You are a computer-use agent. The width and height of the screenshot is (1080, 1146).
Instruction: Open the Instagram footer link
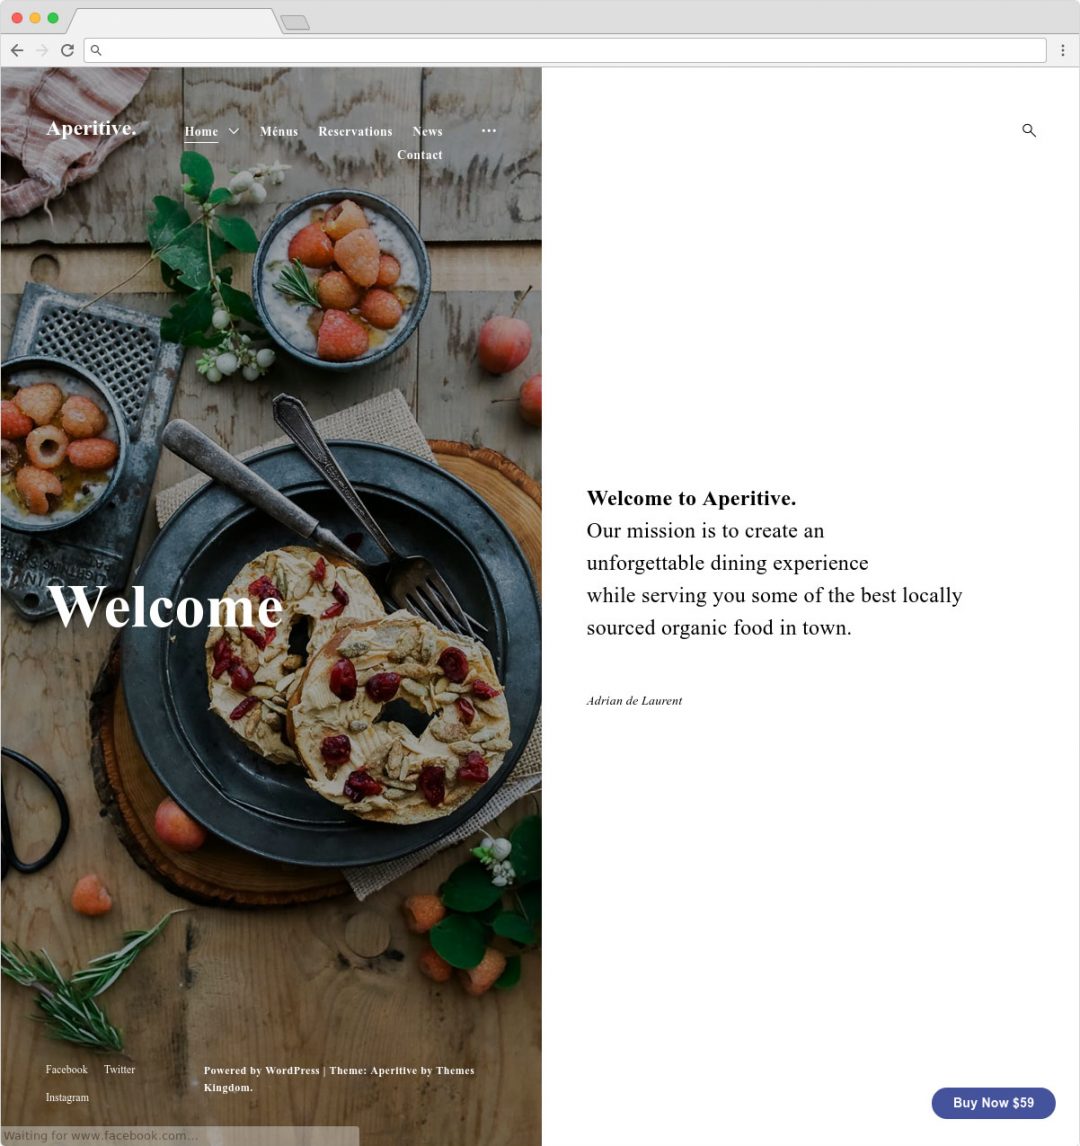[67, 1097]
